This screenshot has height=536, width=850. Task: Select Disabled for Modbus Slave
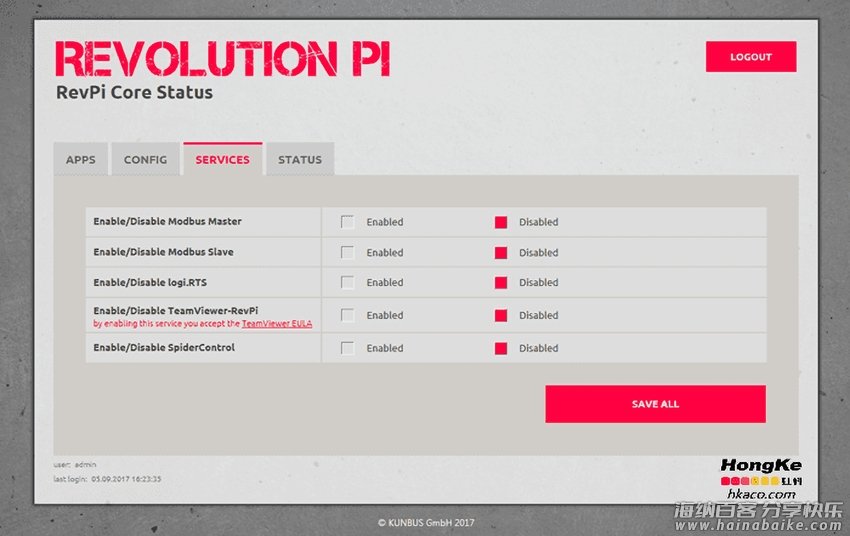click(501, 253)
